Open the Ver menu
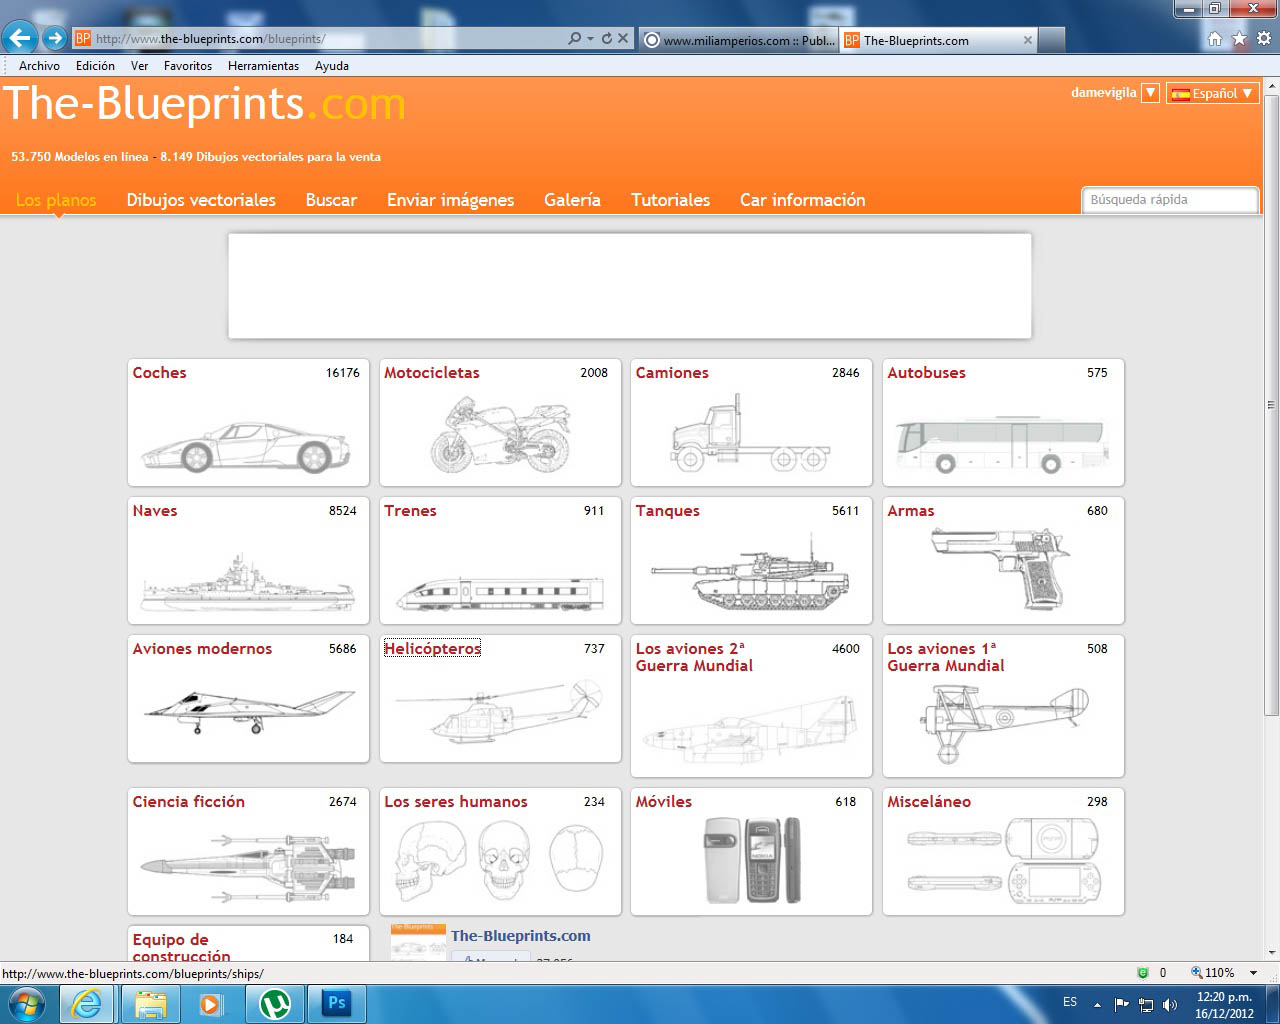1280x1024 pixels. (x=139, y=66)
